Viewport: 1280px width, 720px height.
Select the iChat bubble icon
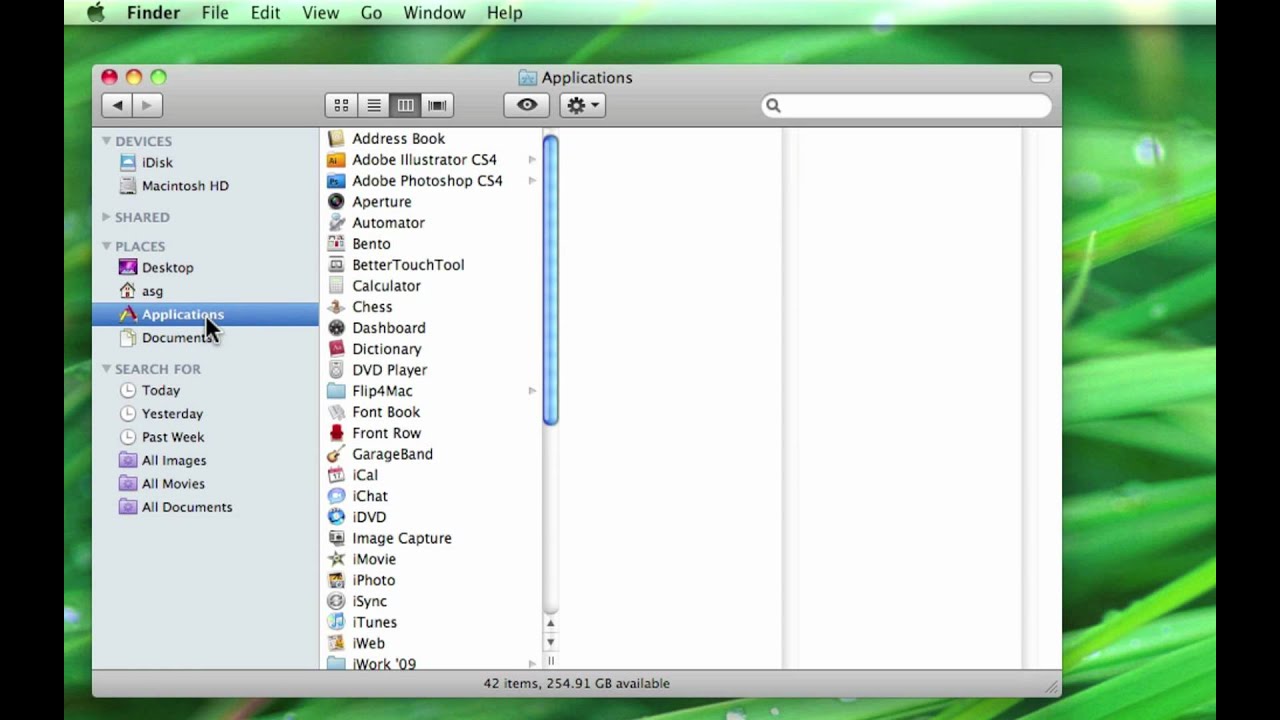tap(336, 496)
